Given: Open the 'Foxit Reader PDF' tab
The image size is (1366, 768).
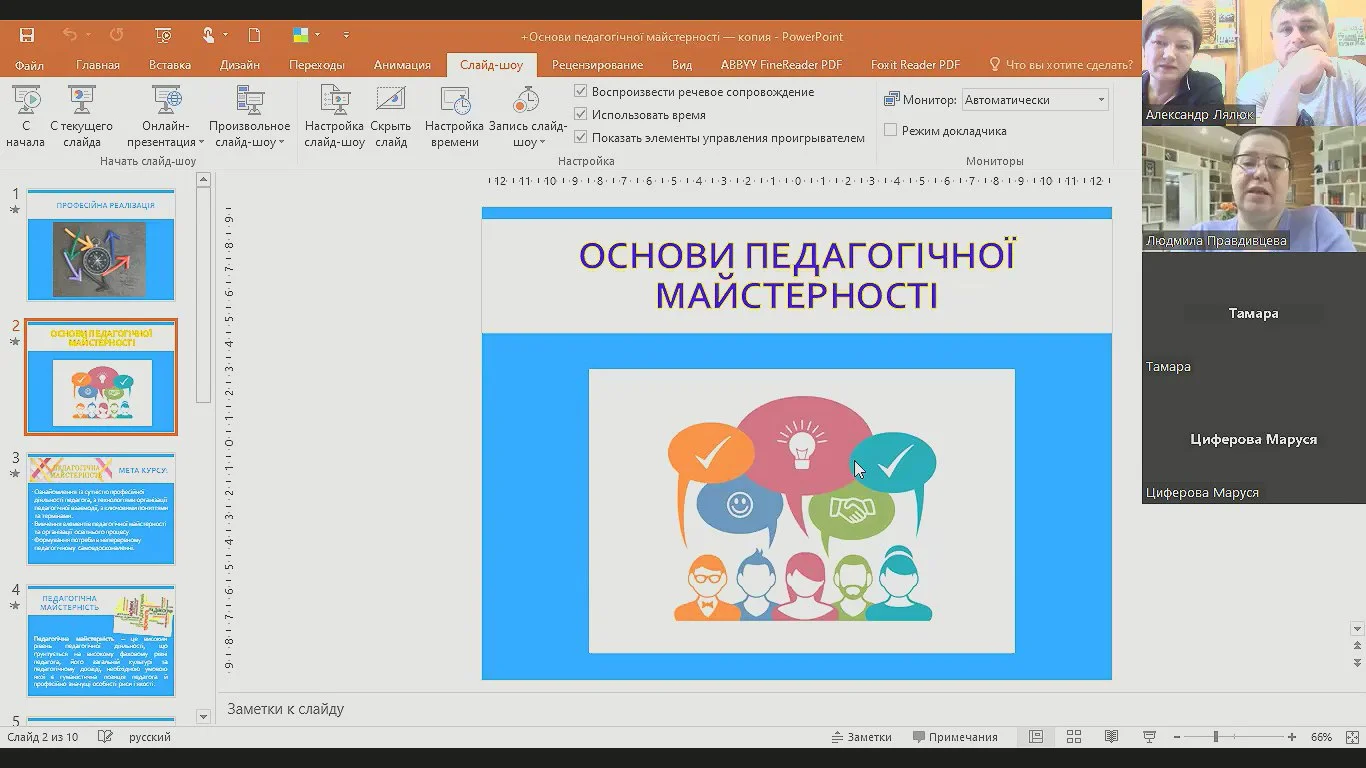Looking at the screenshot, I should pyautogui.click(x=915, y=64).
